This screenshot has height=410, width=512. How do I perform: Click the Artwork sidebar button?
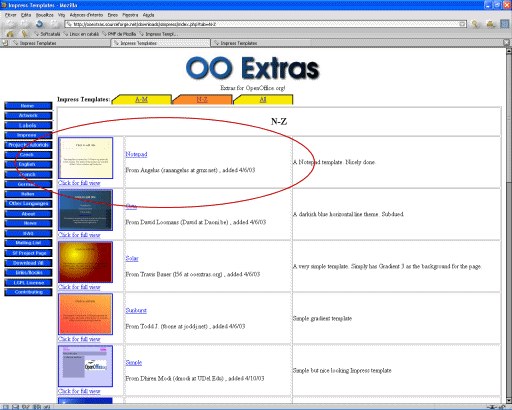(x=28, y=116)
